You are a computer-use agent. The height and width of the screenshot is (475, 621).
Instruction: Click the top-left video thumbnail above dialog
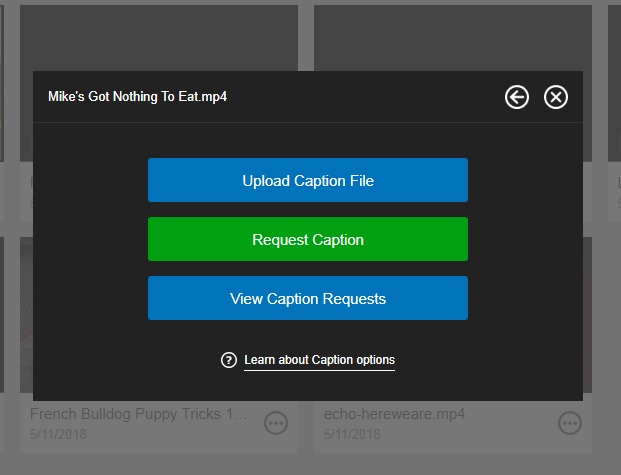[159, 38]
